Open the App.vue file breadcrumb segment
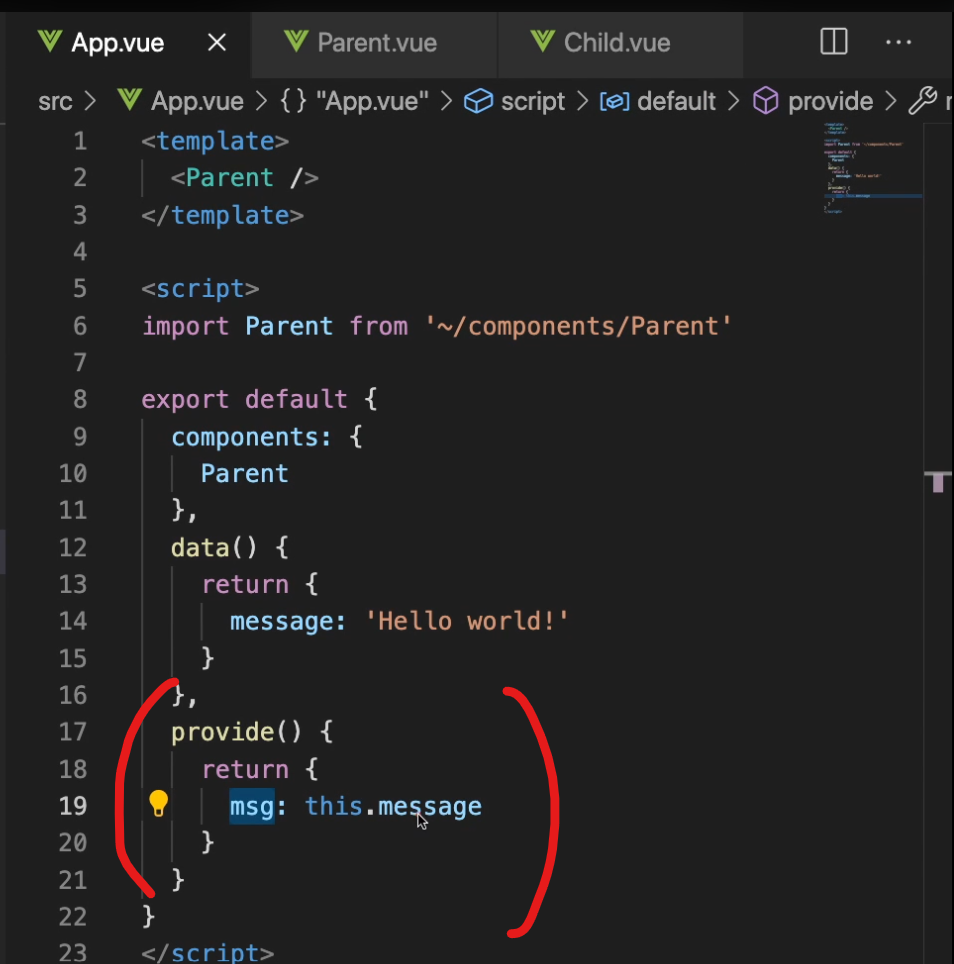Image resolution: width=954 pixels, height=964 pixels. click(197, 101)
